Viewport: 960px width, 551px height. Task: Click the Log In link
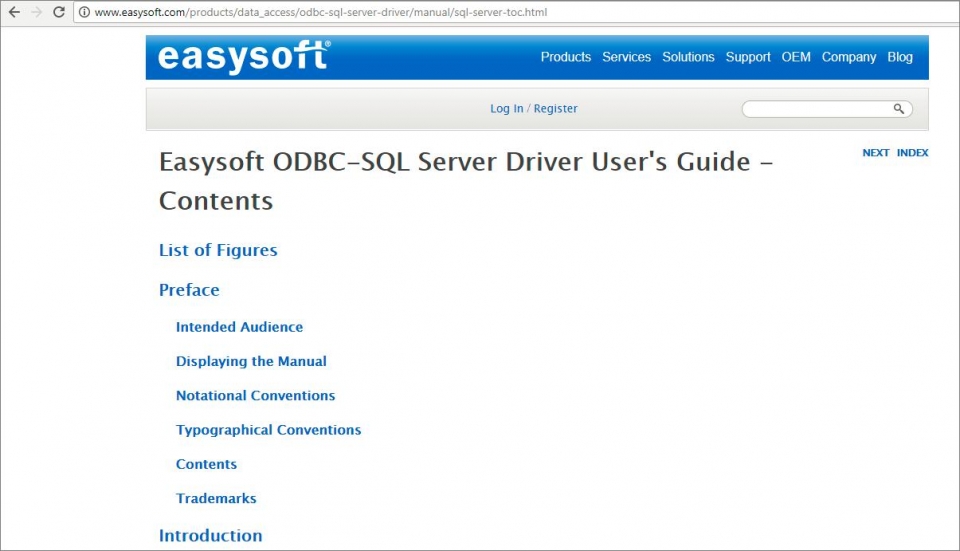click(506, 109)
